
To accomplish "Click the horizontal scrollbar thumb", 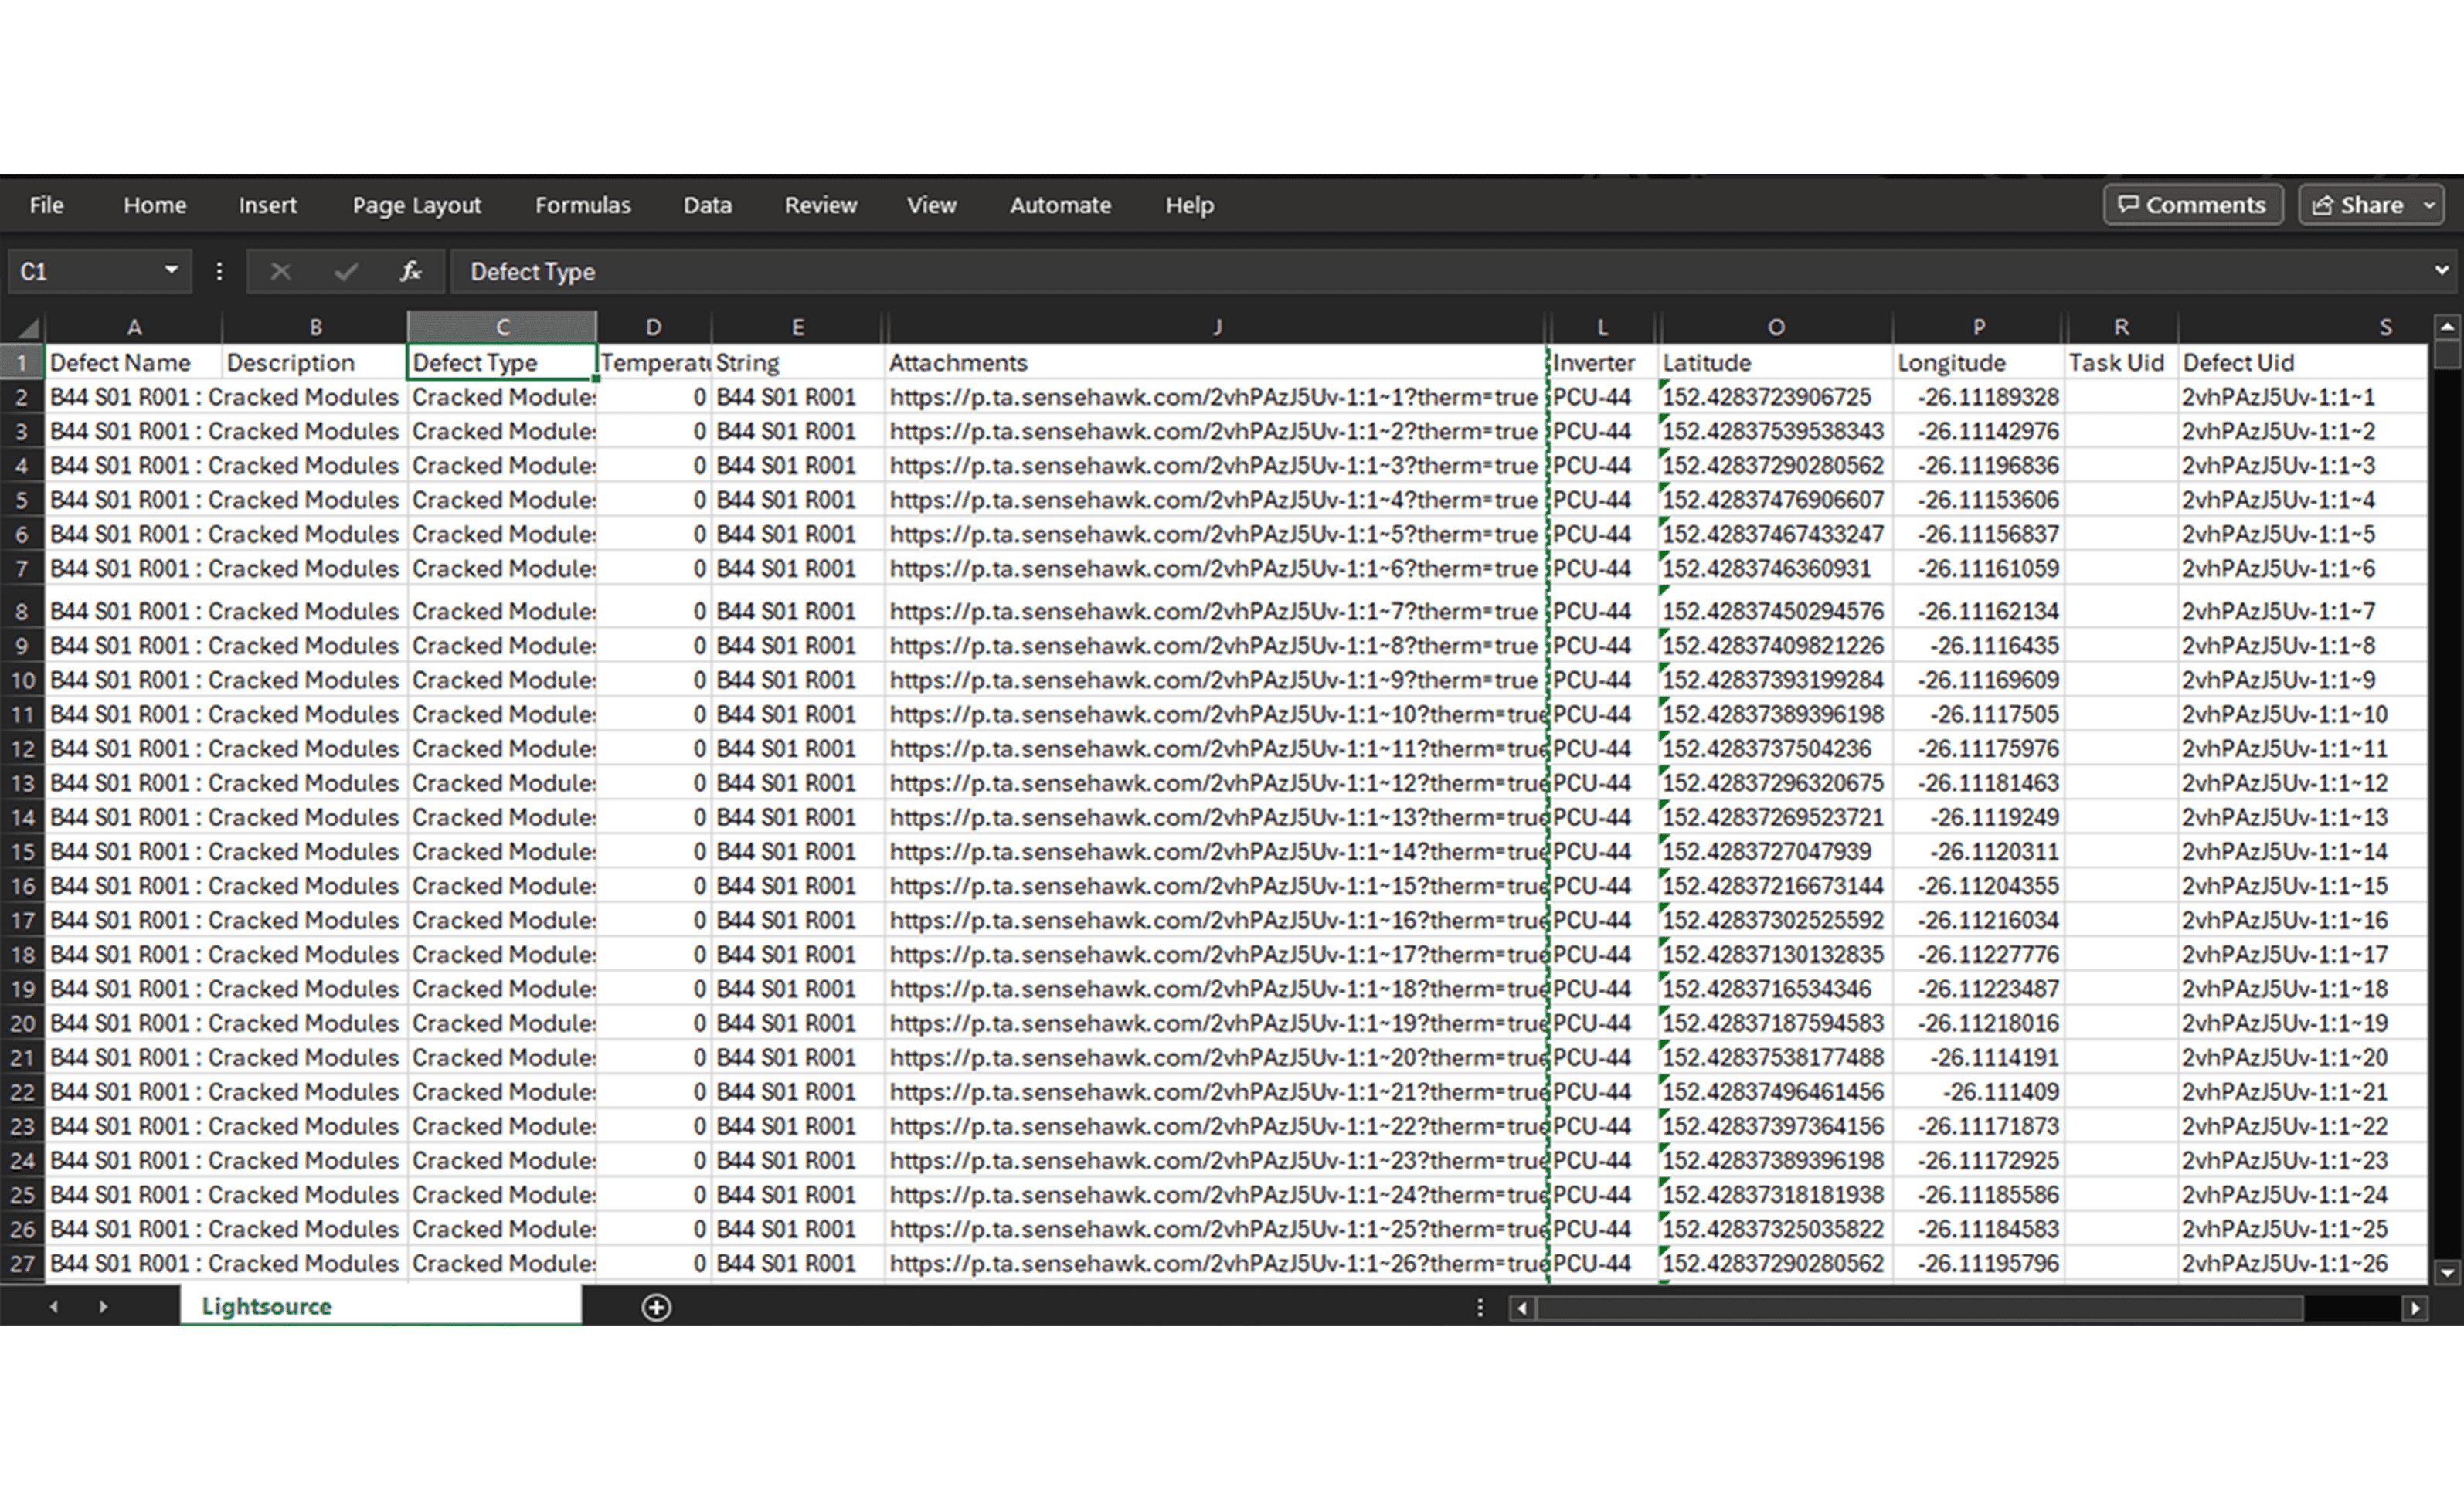I will click(1920, 1307).
